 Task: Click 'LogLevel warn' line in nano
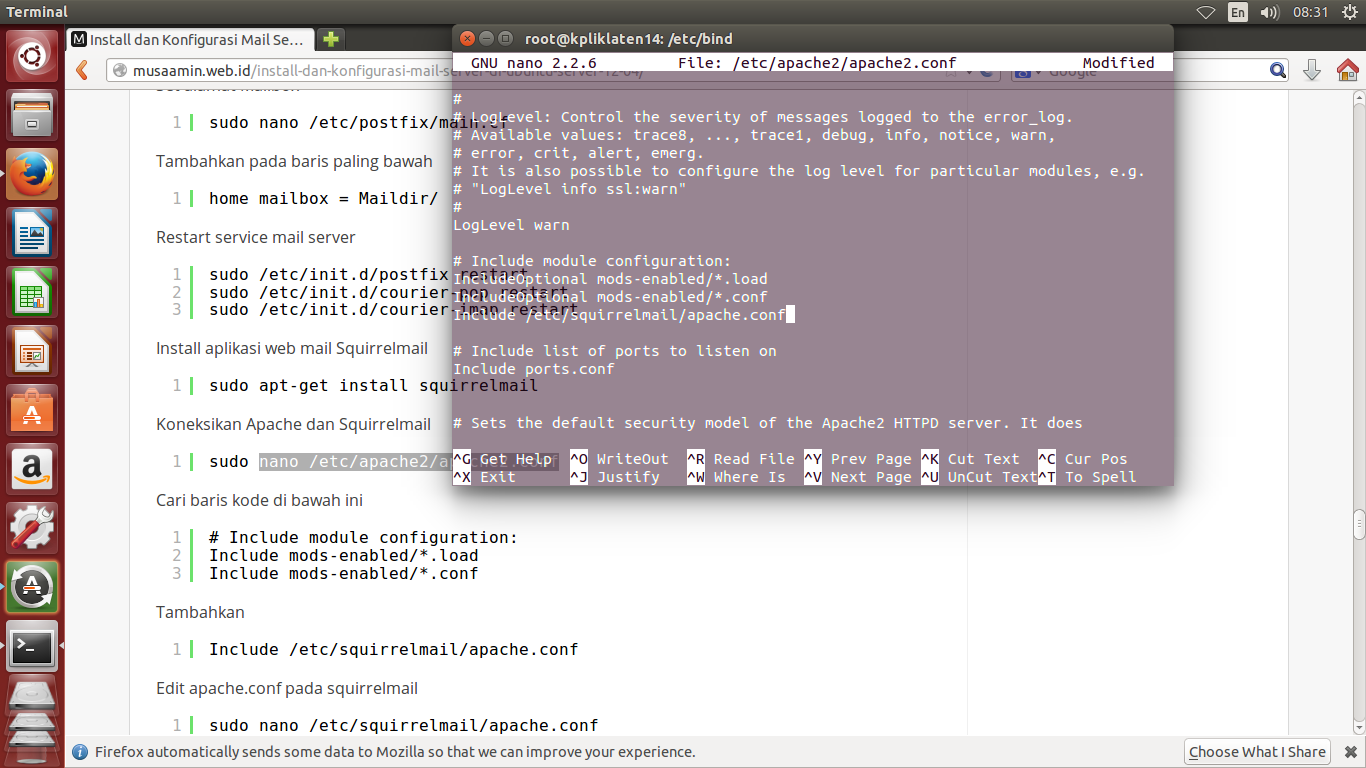click(x=511, y=225)
